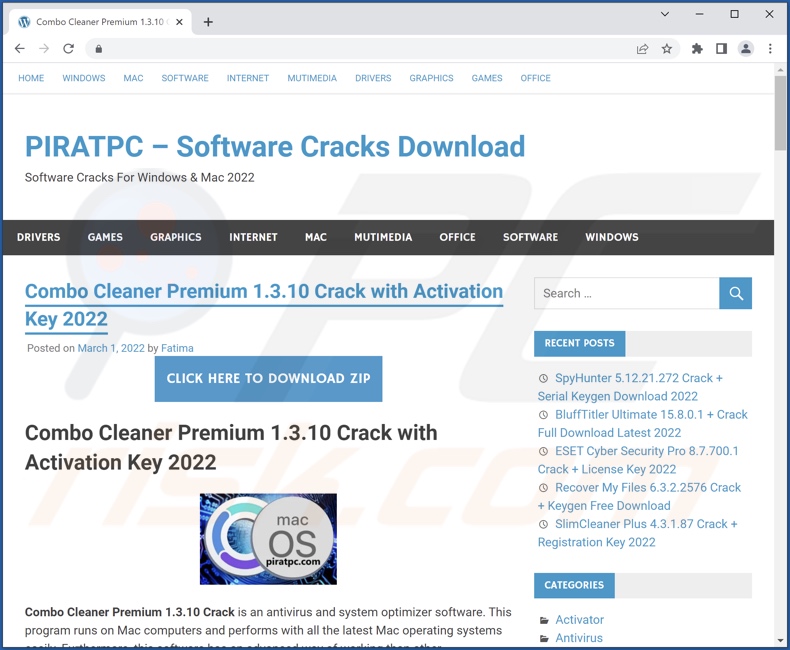Open WINDOWS in the top menu
The image size is (790, 650).
point(84,78)
